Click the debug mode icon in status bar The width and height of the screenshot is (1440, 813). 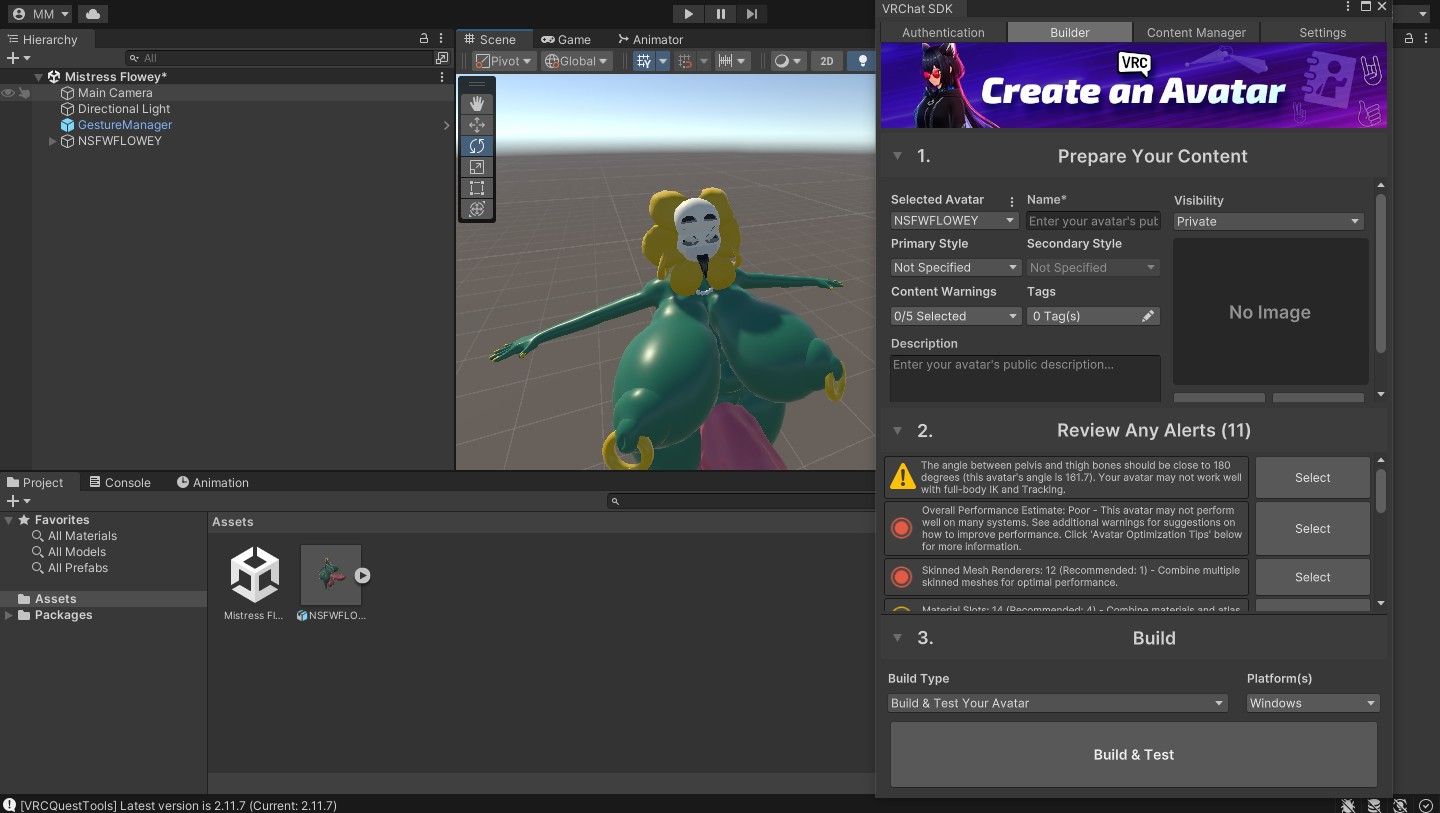(1350, 805)
